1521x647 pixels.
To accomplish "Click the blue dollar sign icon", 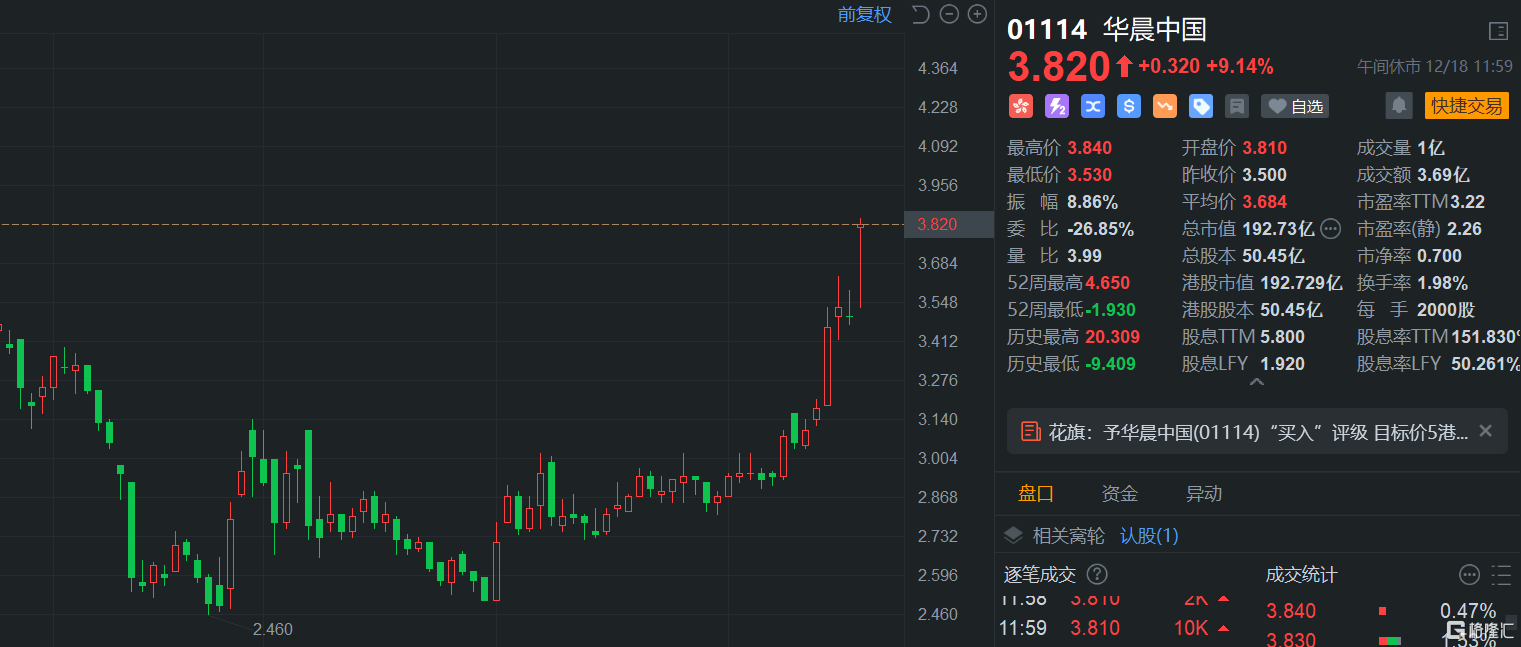I will [1129, 106].
